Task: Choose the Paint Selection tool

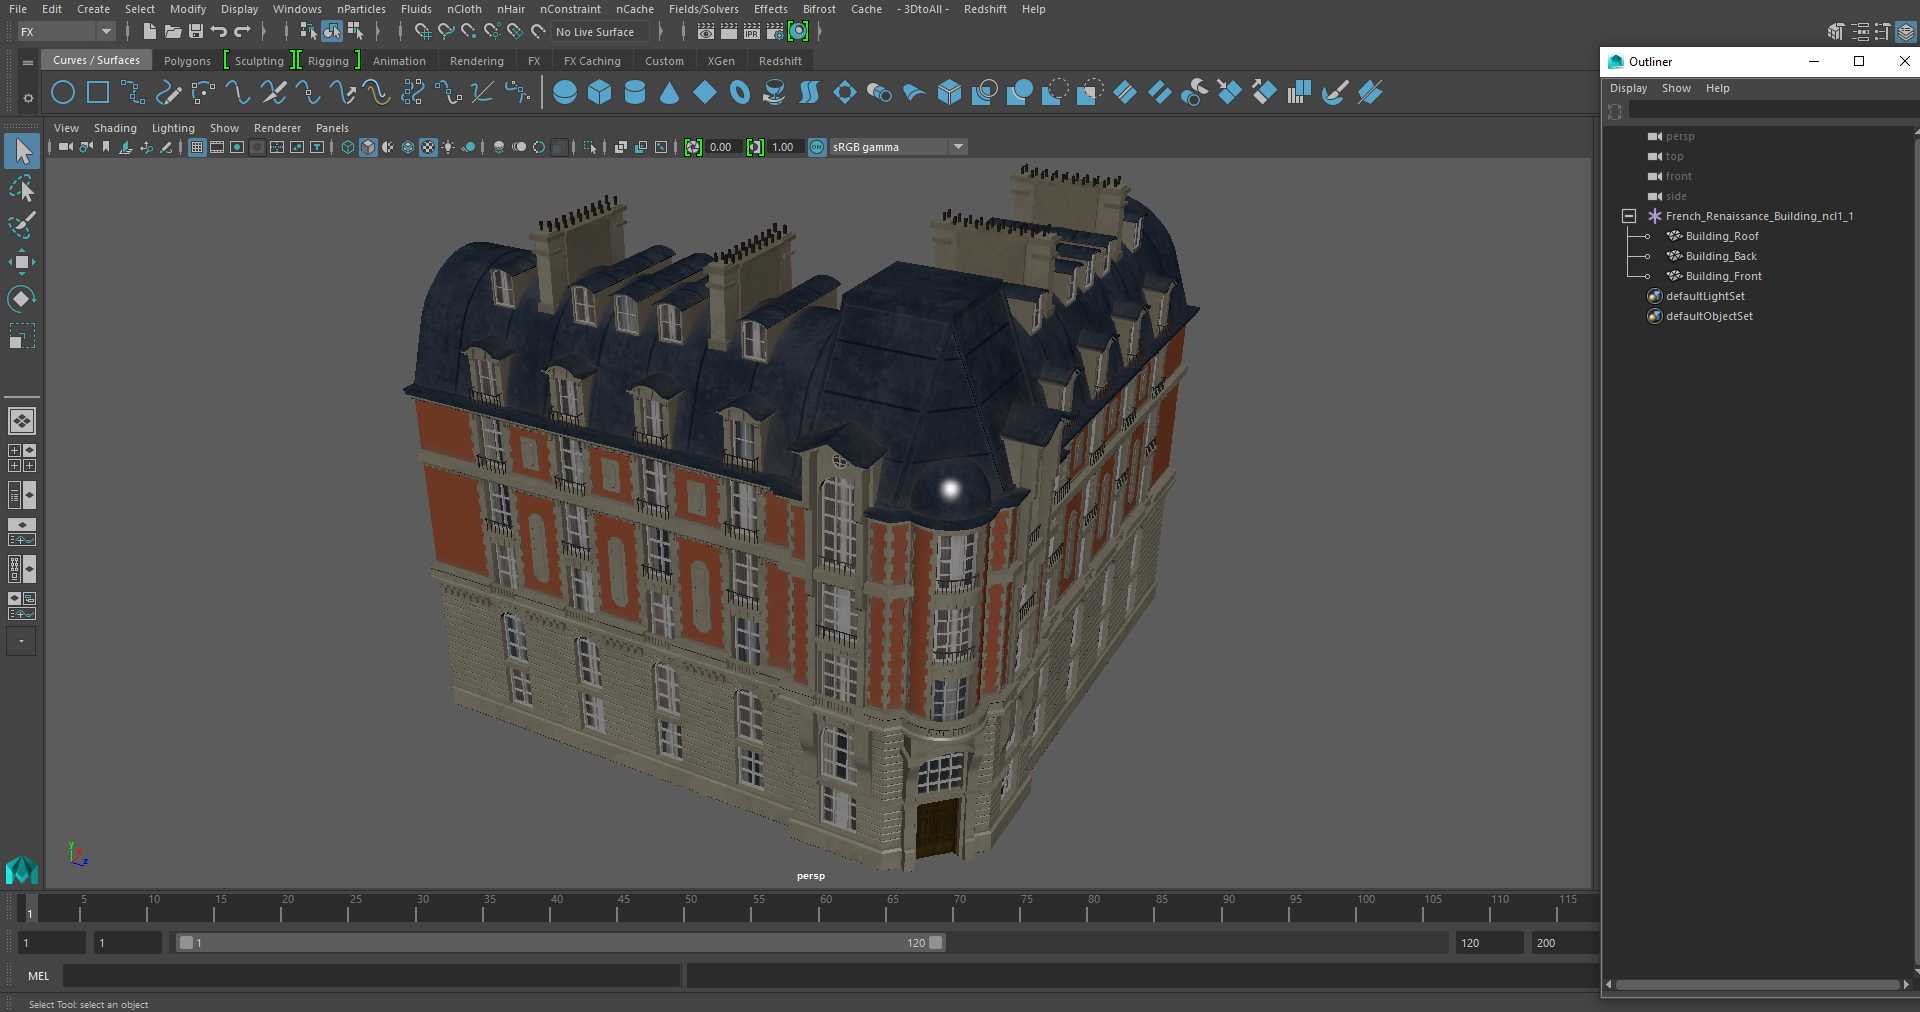Action: (x=22, y=225)
